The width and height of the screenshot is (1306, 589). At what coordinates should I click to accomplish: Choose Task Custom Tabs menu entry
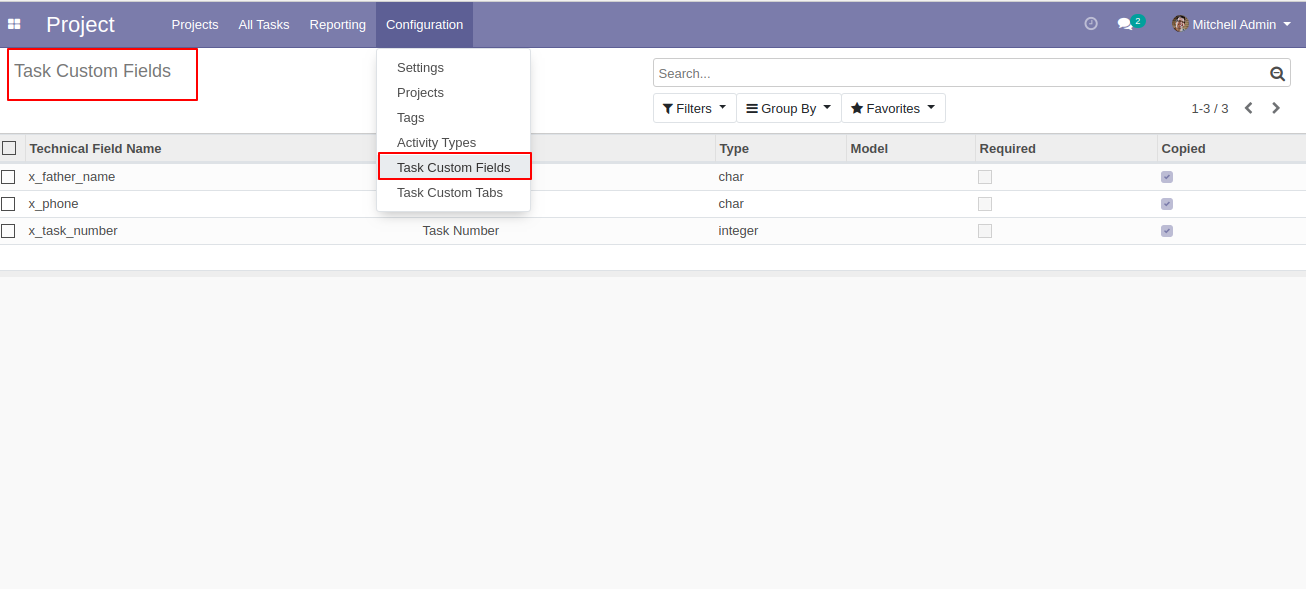pyautogui.click(x=450, y=192)
